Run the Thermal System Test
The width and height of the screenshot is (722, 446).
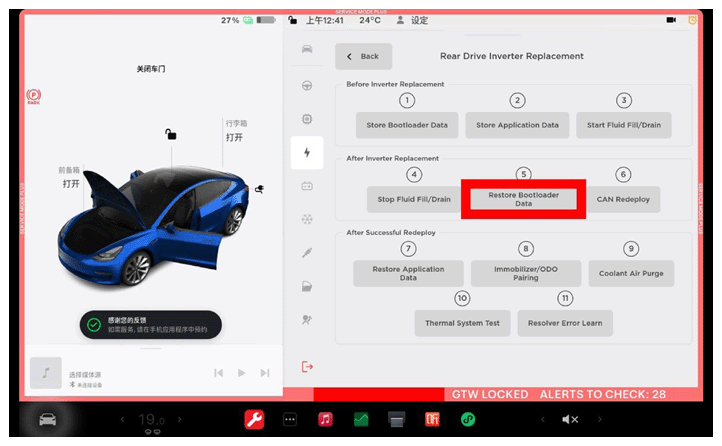coord(462,323)
